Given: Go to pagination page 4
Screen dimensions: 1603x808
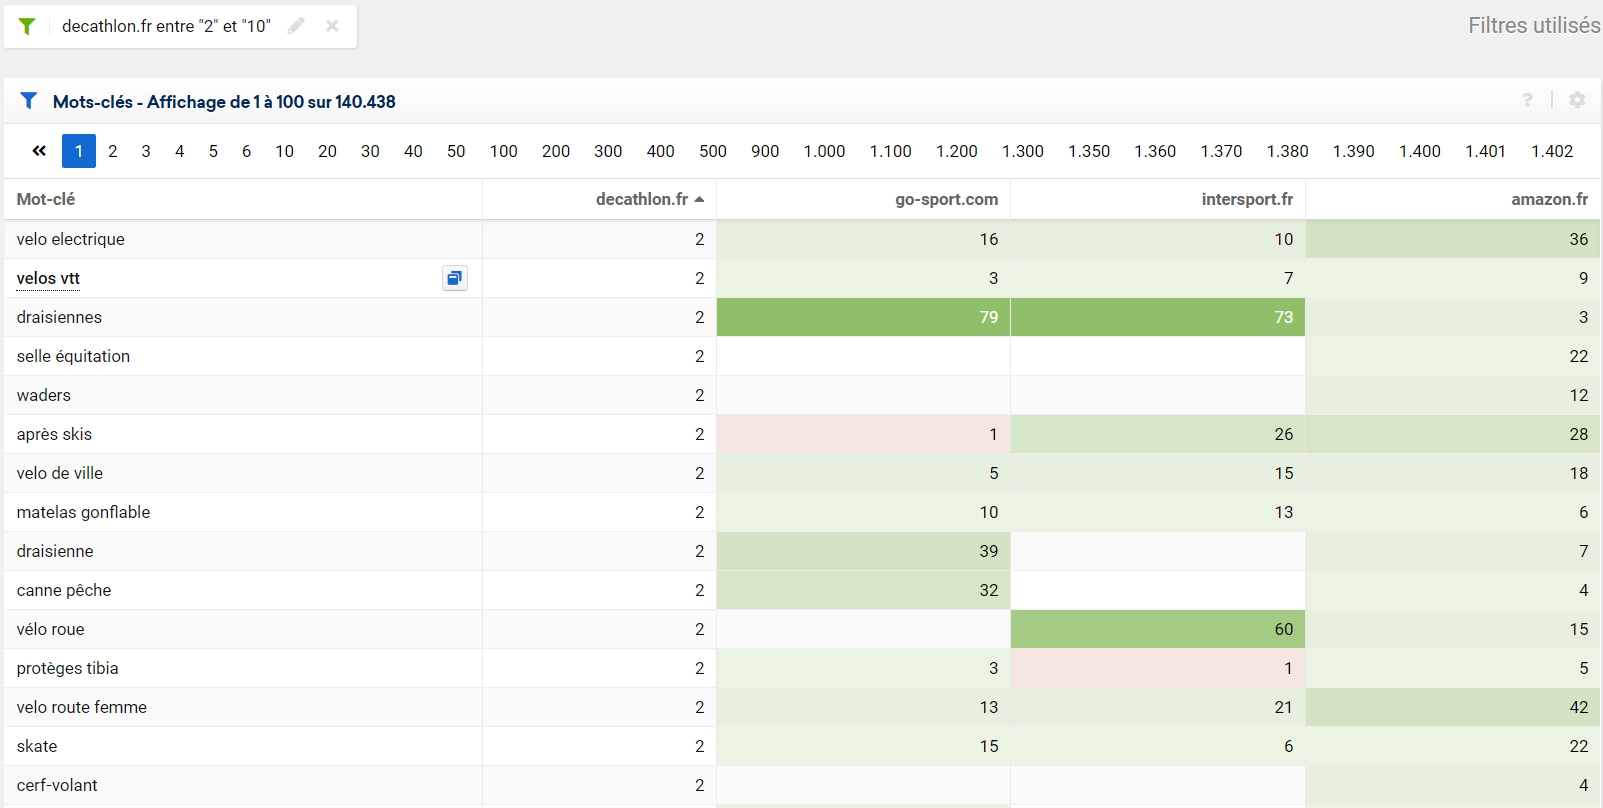Looking at the screenshot, I should tap(180, 151).
